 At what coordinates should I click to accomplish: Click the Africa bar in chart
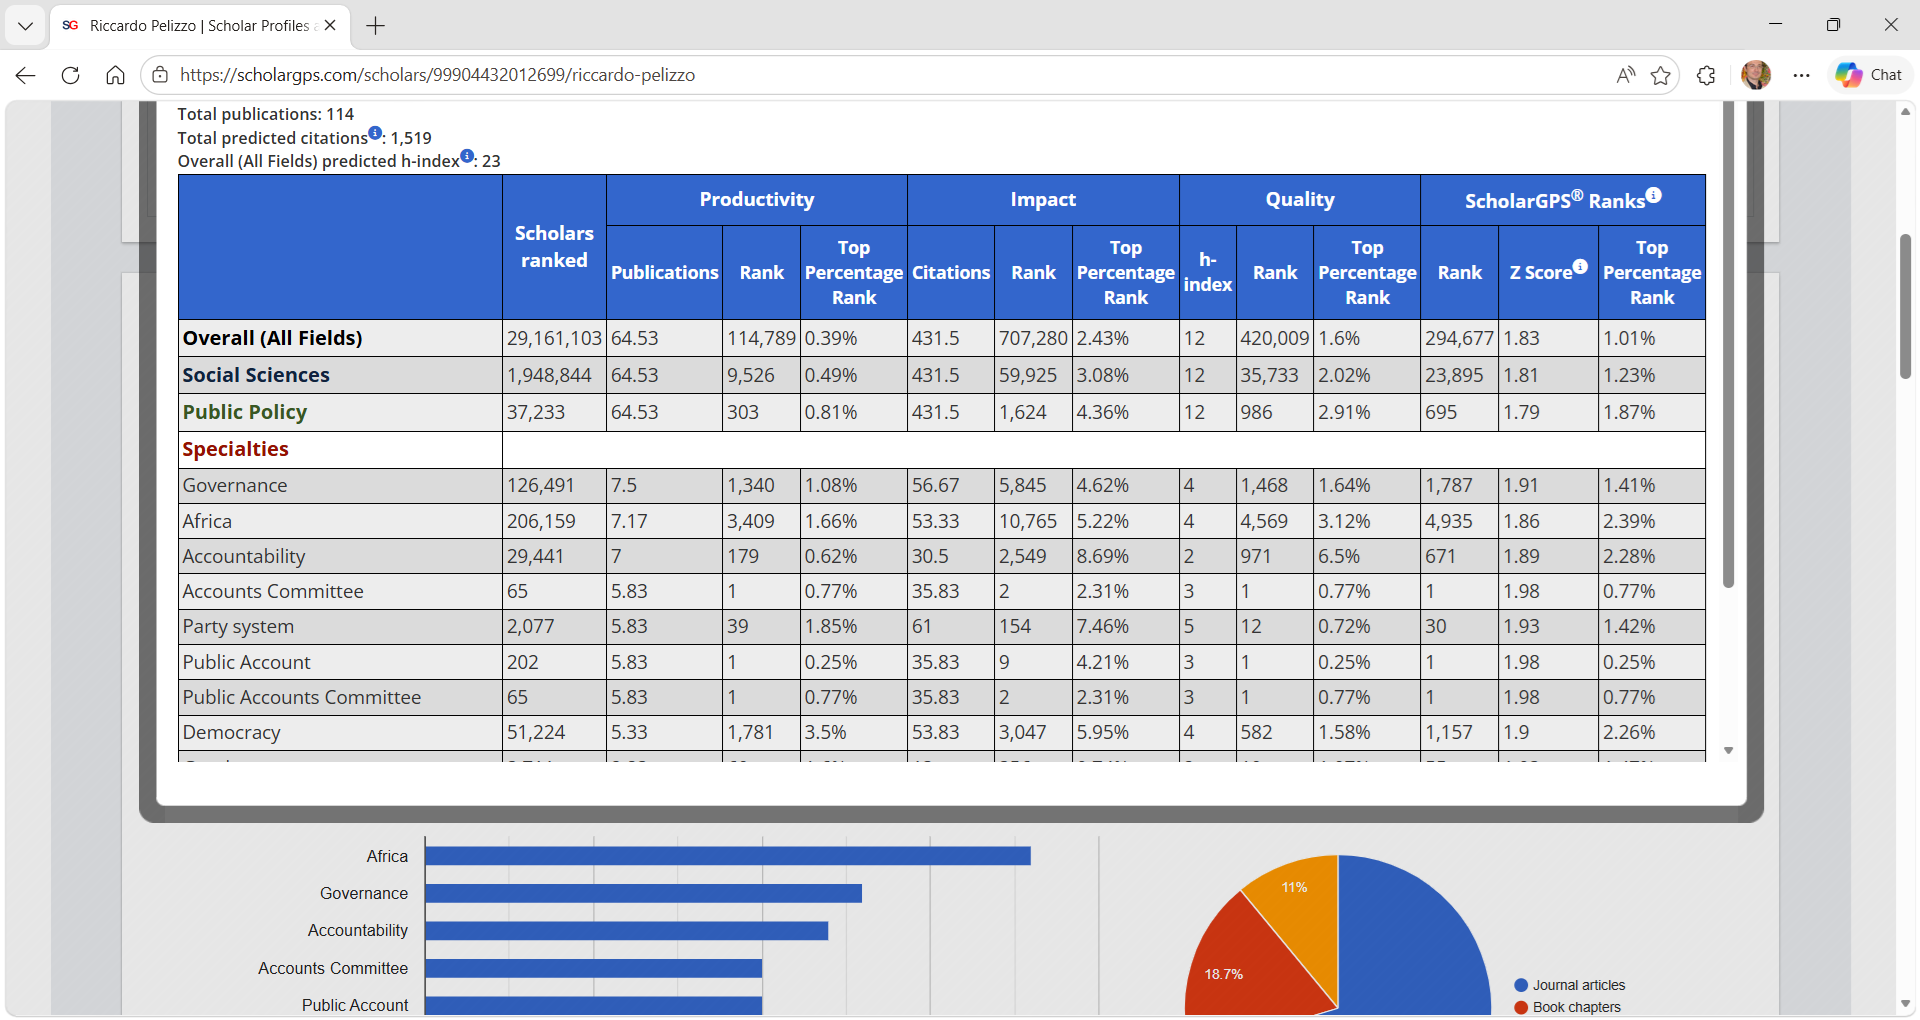pos(728,856)
